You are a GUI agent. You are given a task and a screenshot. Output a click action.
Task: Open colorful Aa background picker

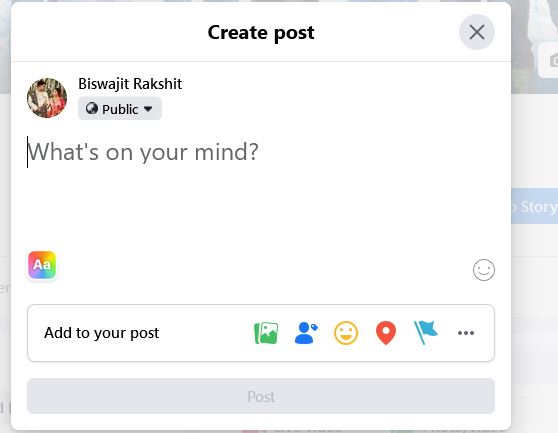42,265
